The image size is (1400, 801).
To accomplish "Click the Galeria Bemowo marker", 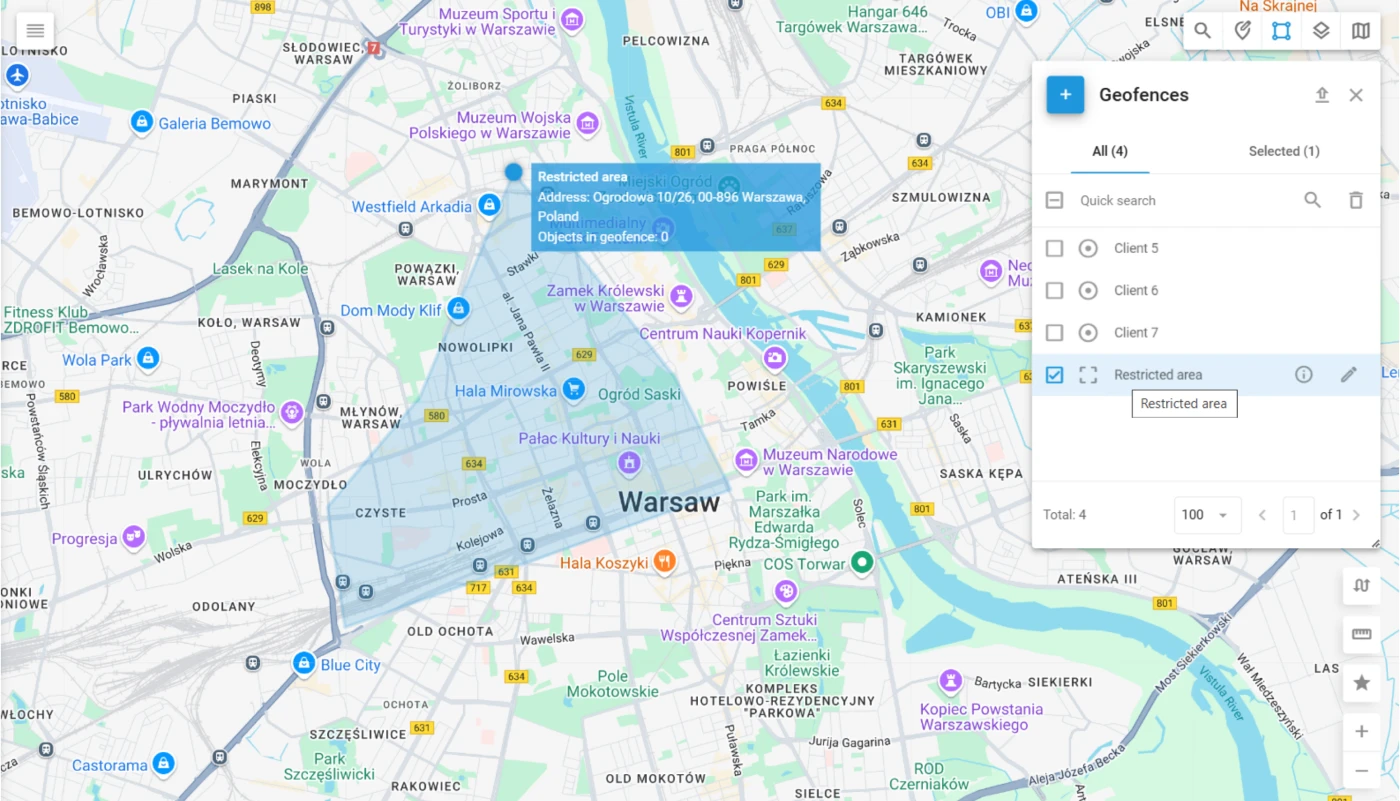I will tap(142, 122).
